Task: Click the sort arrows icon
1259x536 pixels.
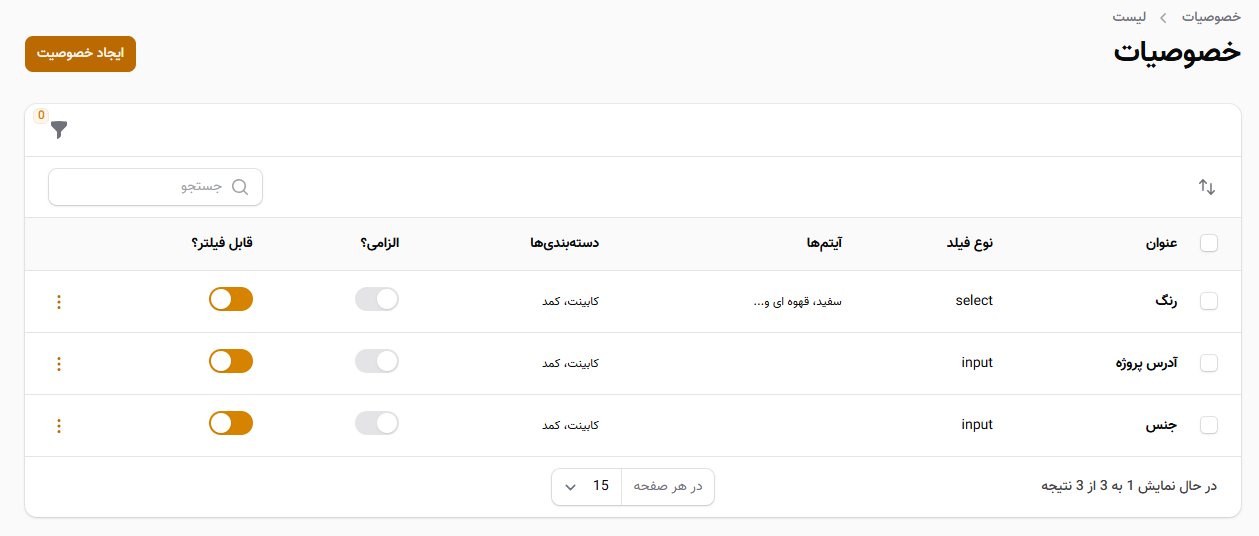Action: point(1207,187)
